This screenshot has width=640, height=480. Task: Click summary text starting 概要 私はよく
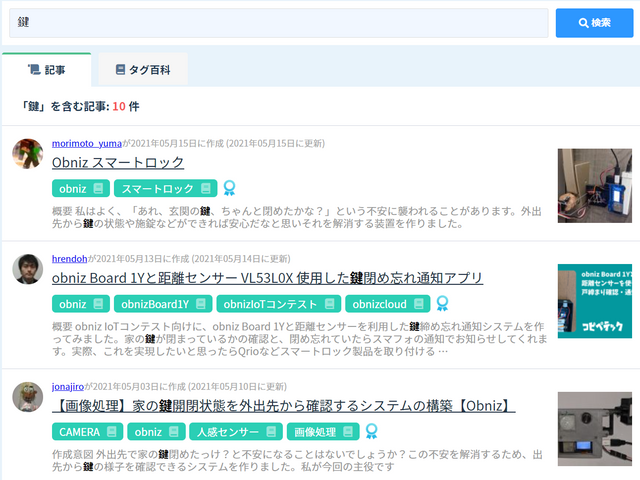tap(297, 217)
